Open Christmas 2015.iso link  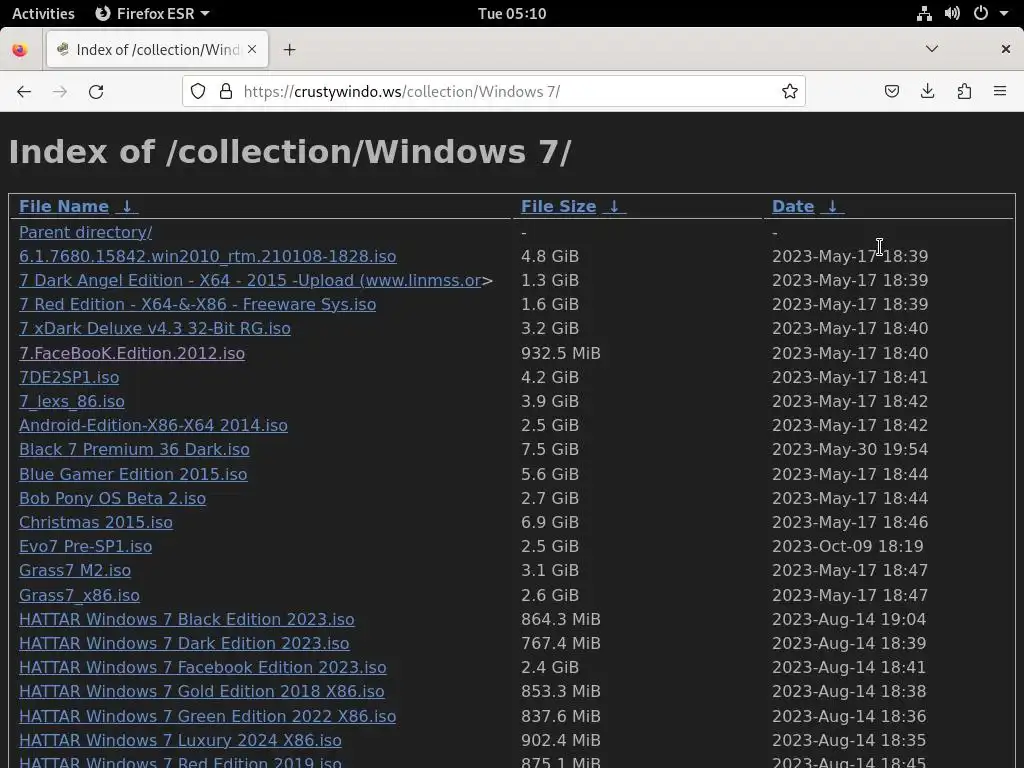coord(96,522)
